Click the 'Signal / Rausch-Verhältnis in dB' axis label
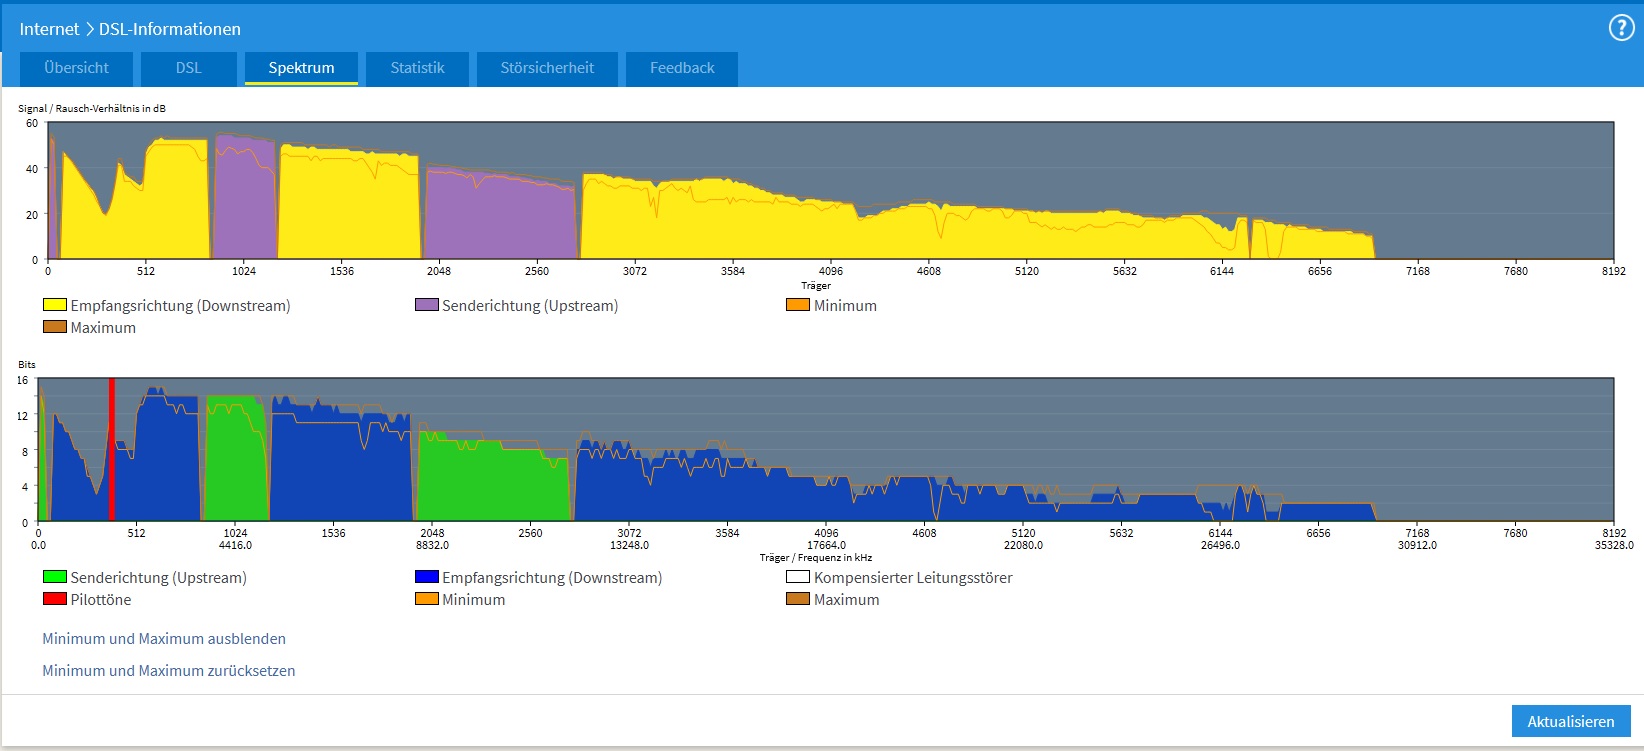Viewport: 1644px width, 751px height. 92,108
